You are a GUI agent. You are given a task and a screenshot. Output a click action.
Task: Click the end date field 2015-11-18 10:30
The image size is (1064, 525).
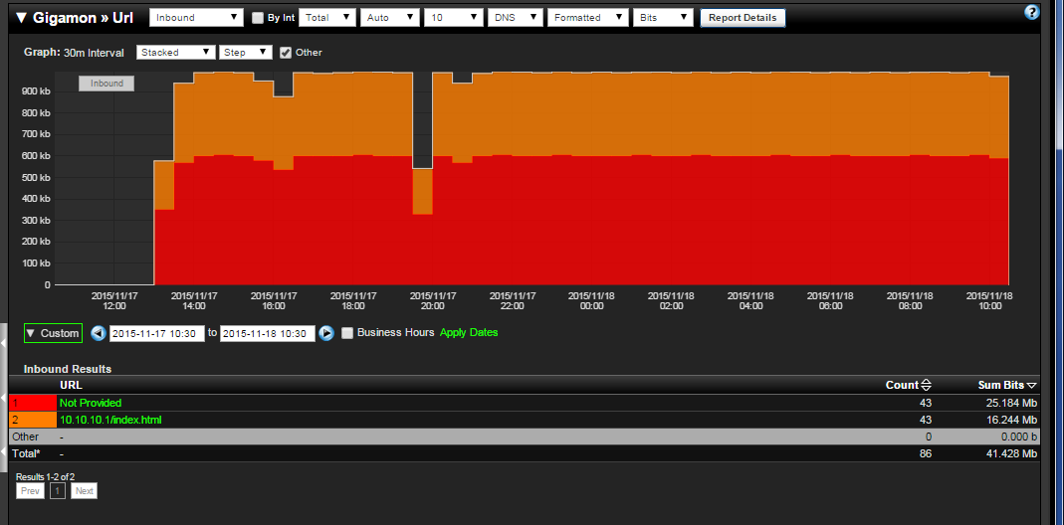[x=267, y=333]
